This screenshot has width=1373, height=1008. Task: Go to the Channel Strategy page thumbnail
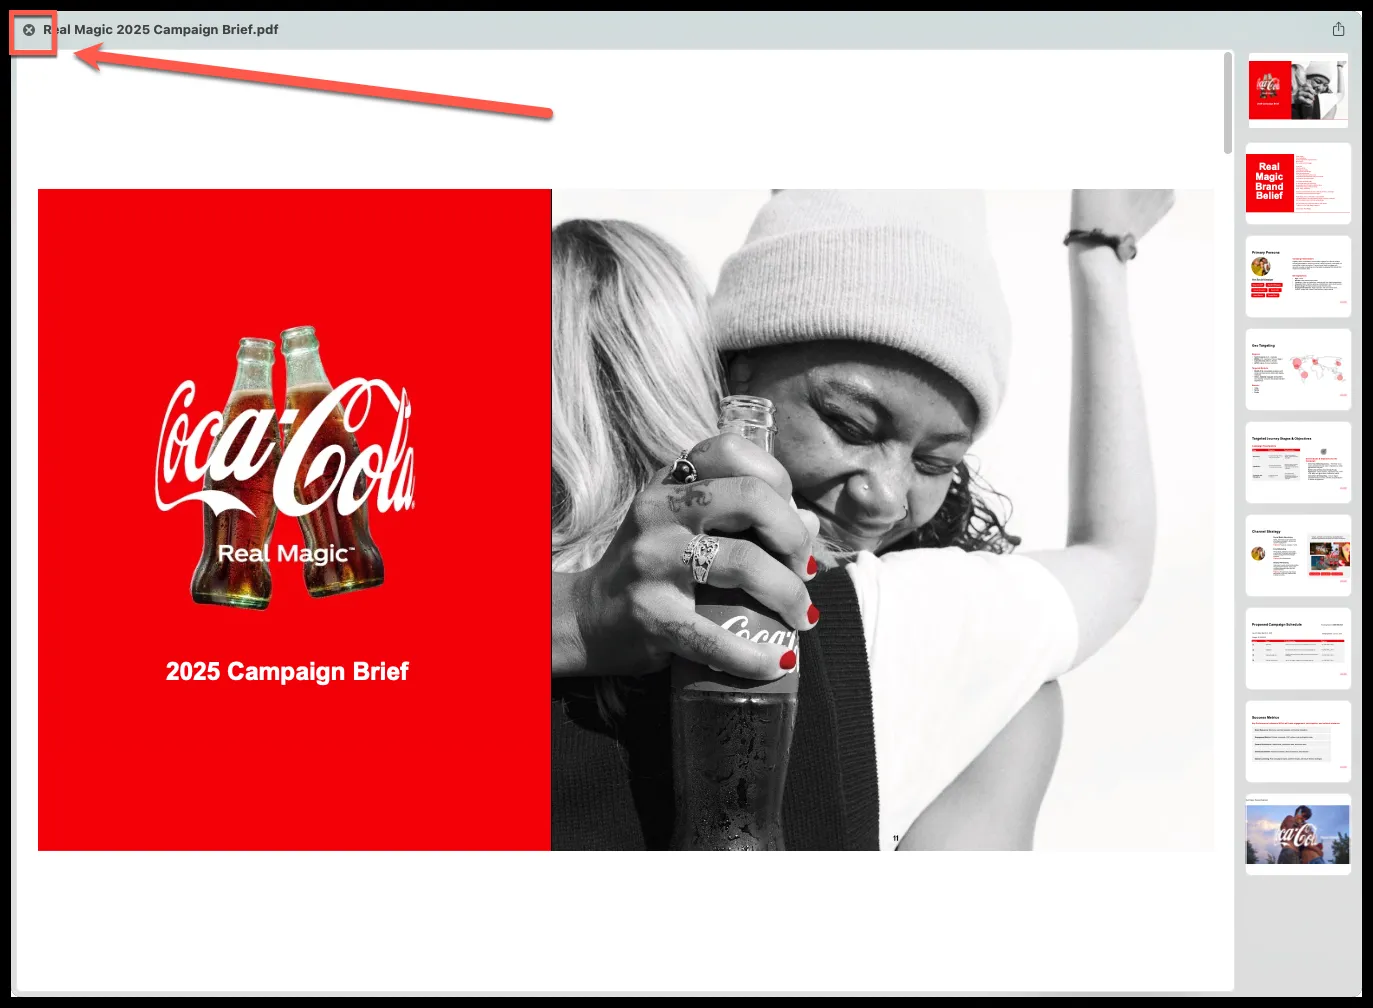click(1298, 555)
